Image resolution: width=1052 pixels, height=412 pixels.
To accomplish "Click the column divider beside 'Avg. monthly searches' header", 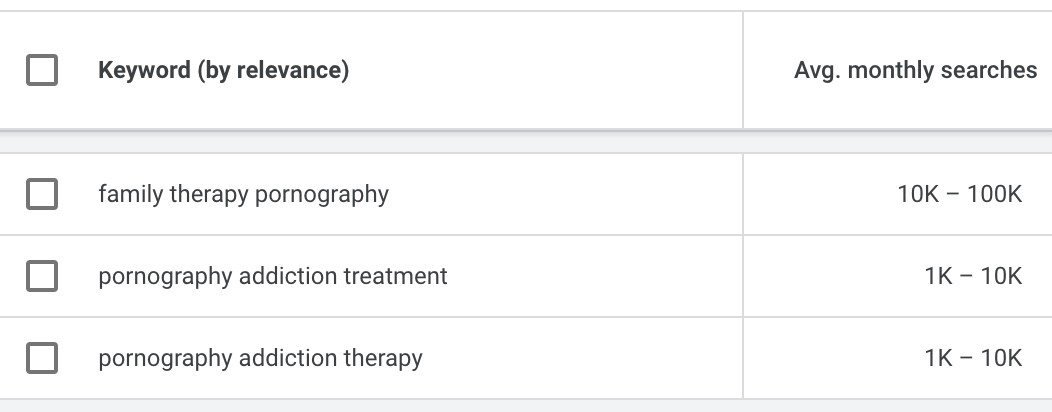I will click(x=743, y=71).
